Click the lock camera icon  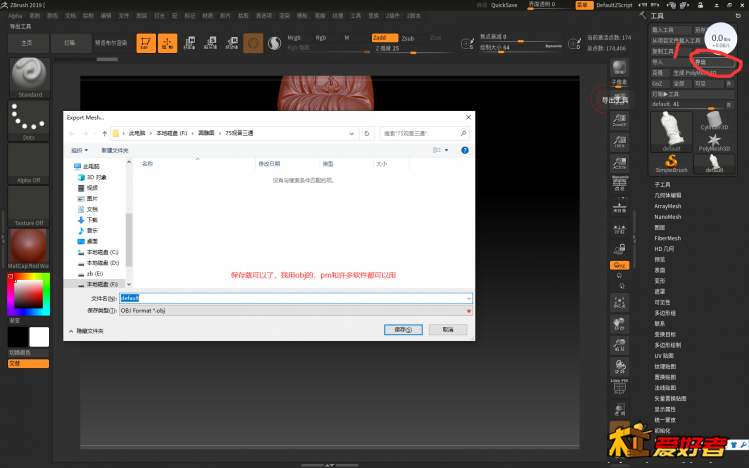click(x=620, y=249)
